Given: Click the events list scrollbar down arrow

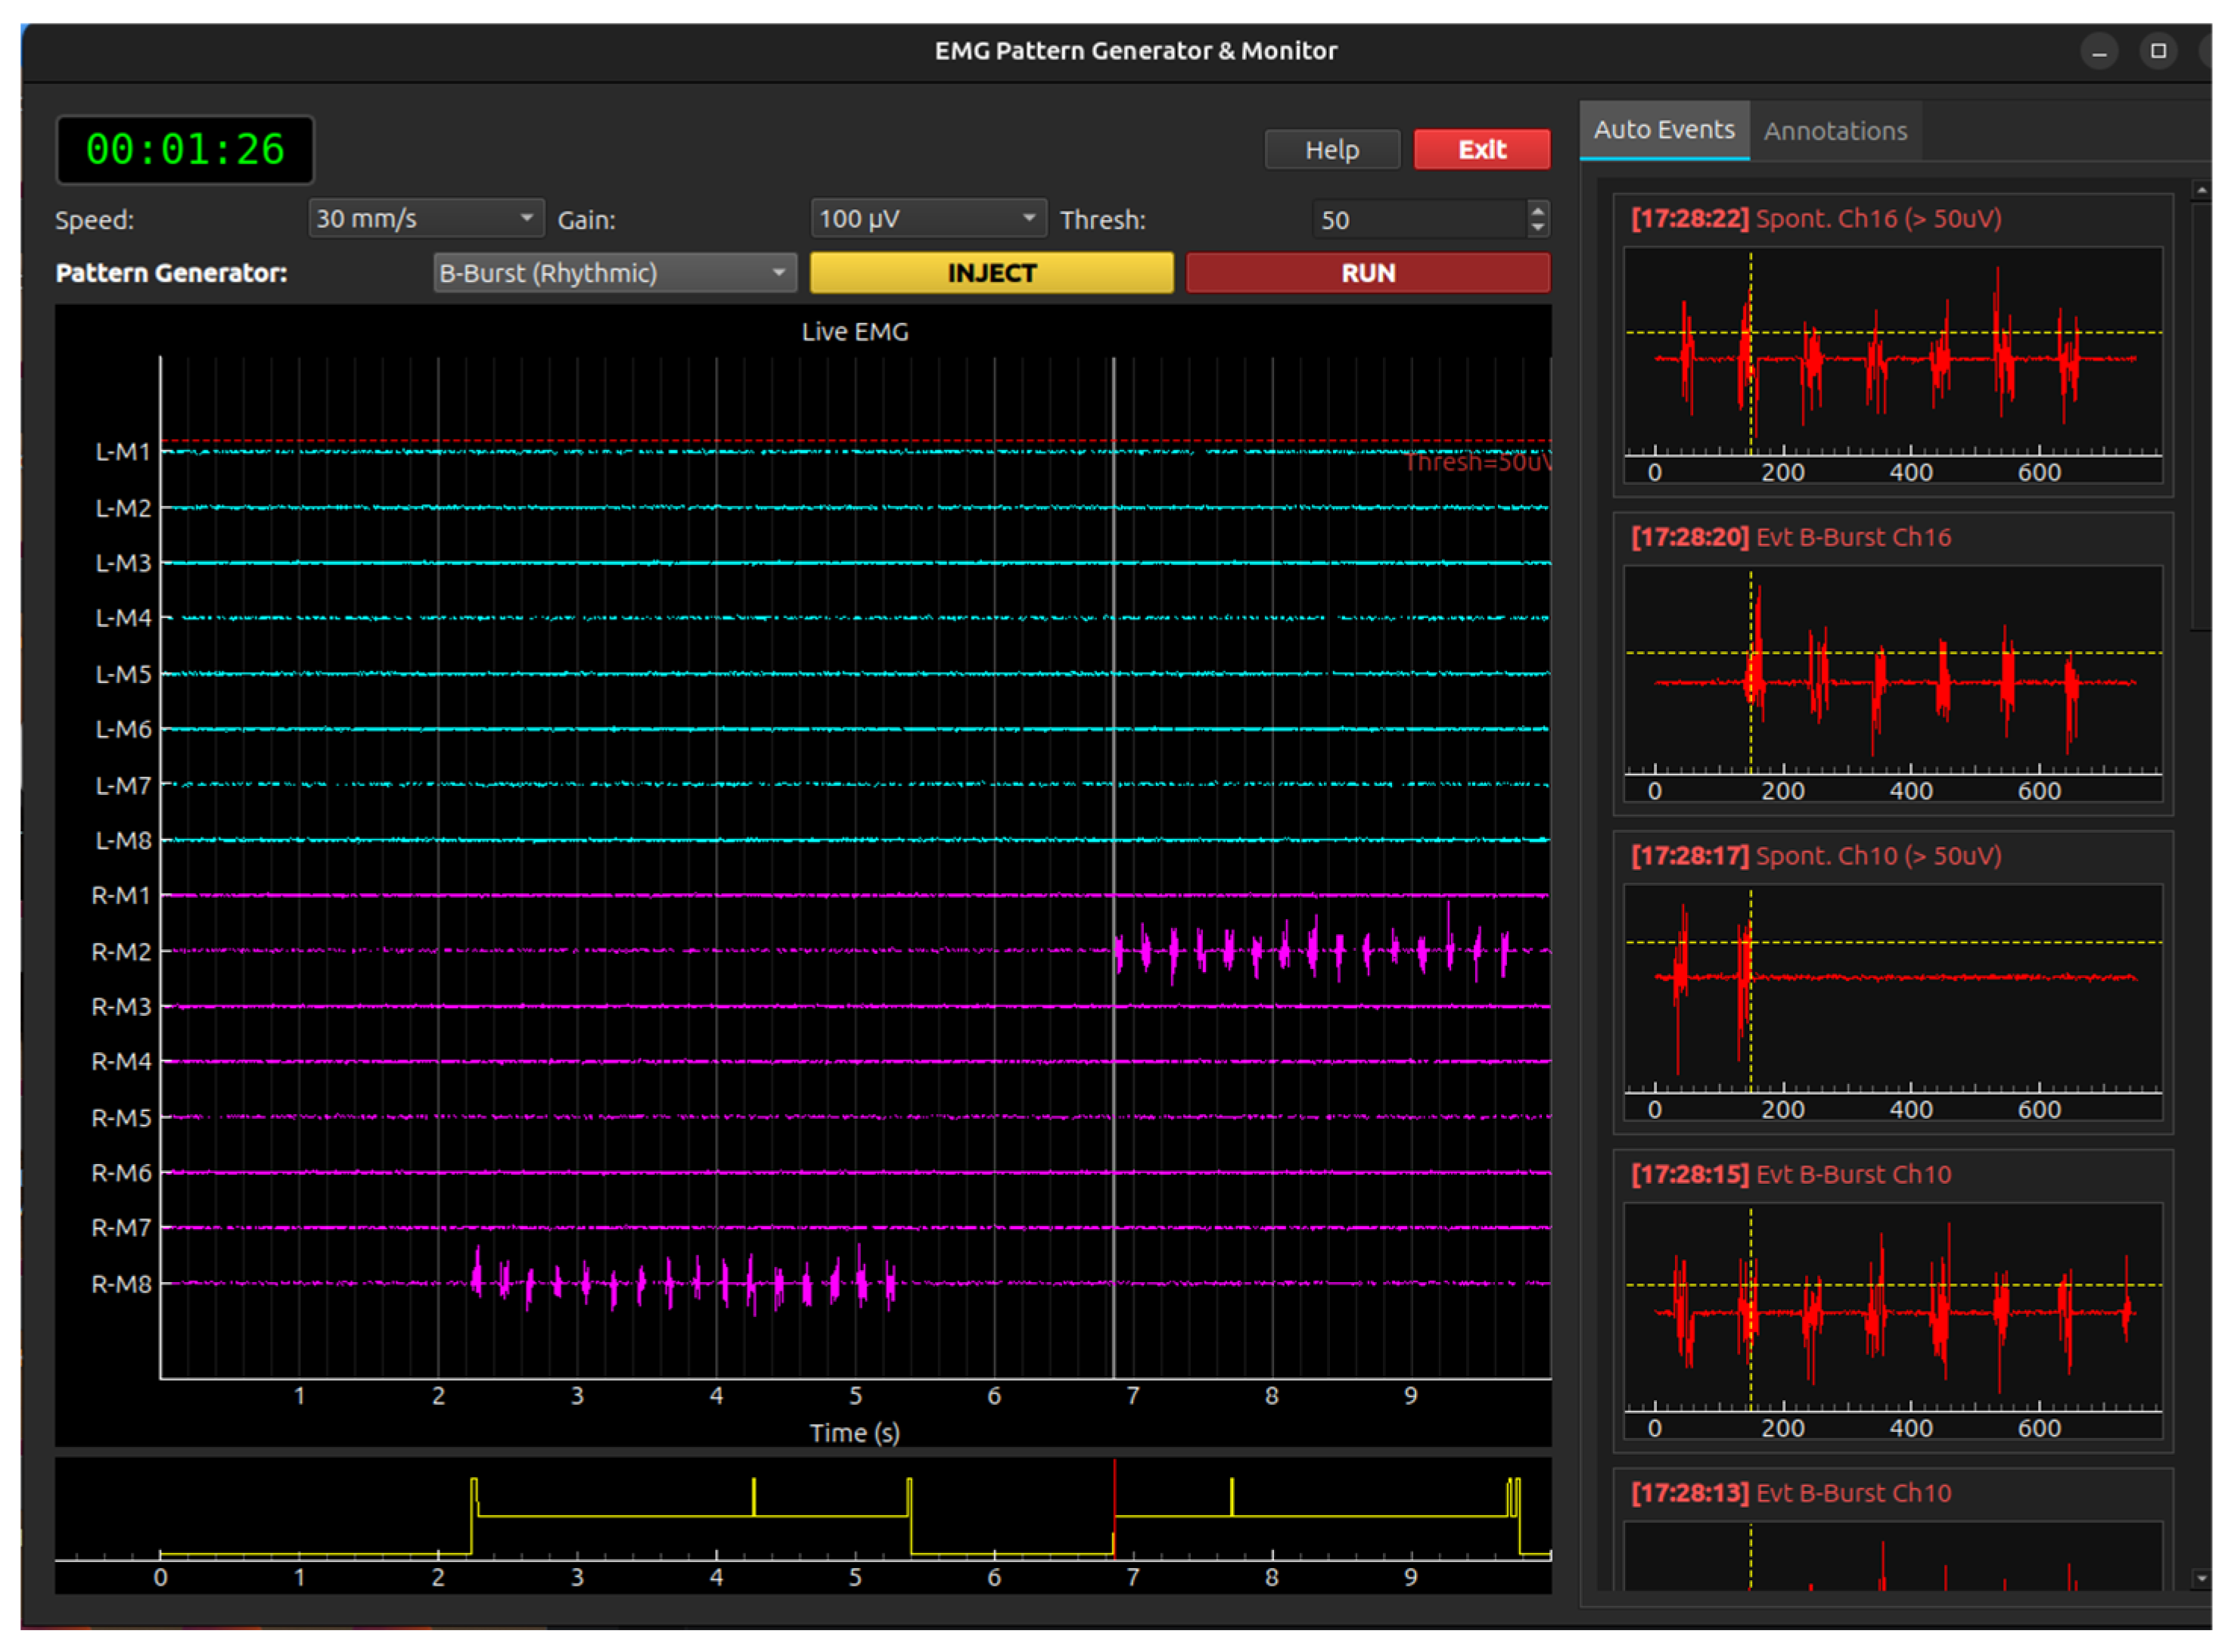Looking at the screenshot, I should point(2200,1579).
